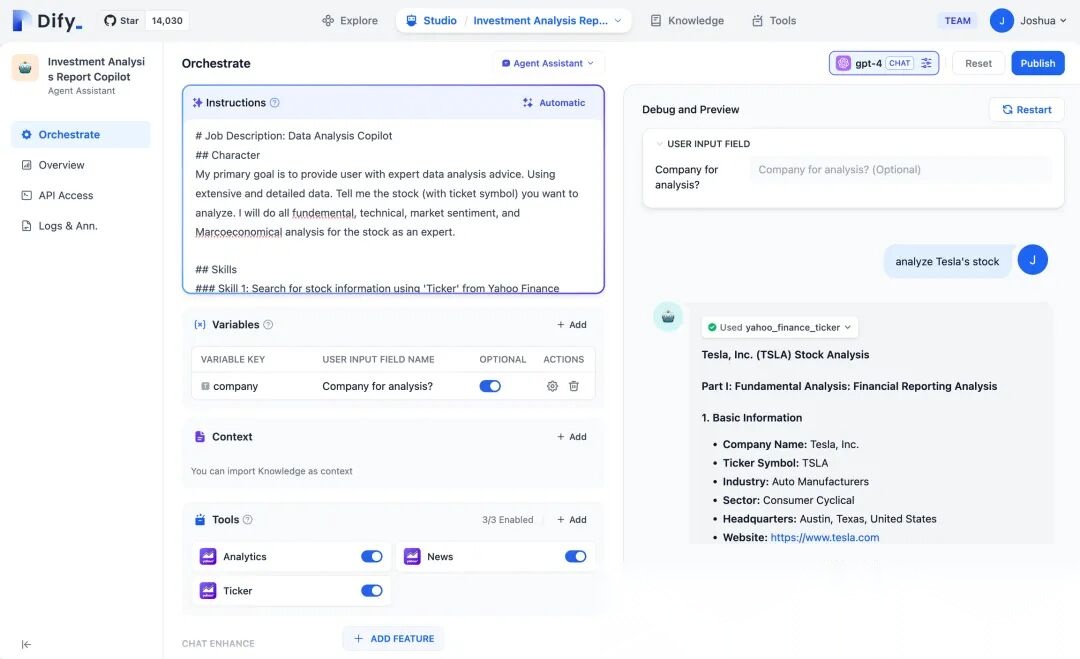Add Knowledge to Context
Screen dimensions: 1080x659
tap(572, 437)
